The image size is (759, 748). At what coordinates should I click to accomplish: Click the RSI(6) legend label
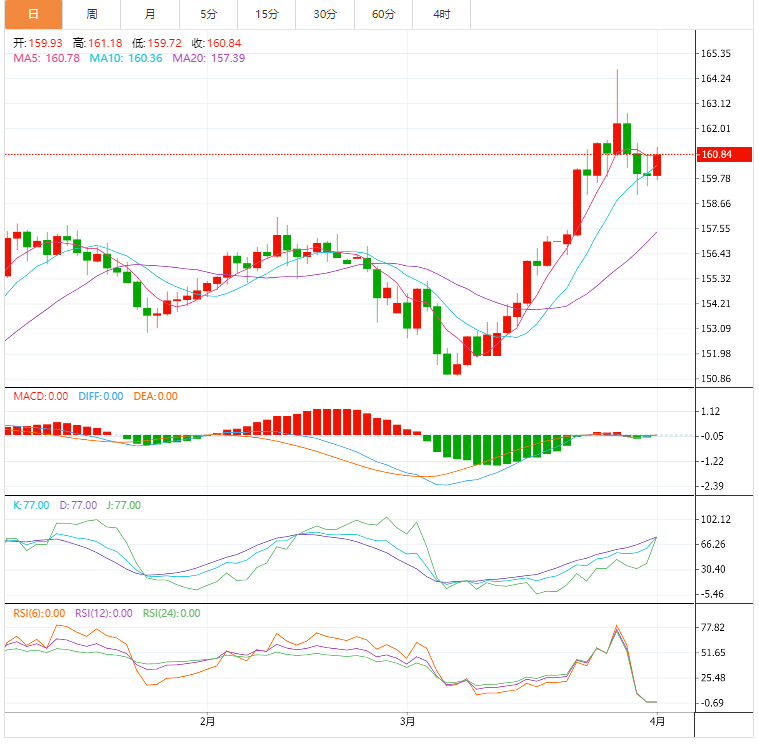39,613
